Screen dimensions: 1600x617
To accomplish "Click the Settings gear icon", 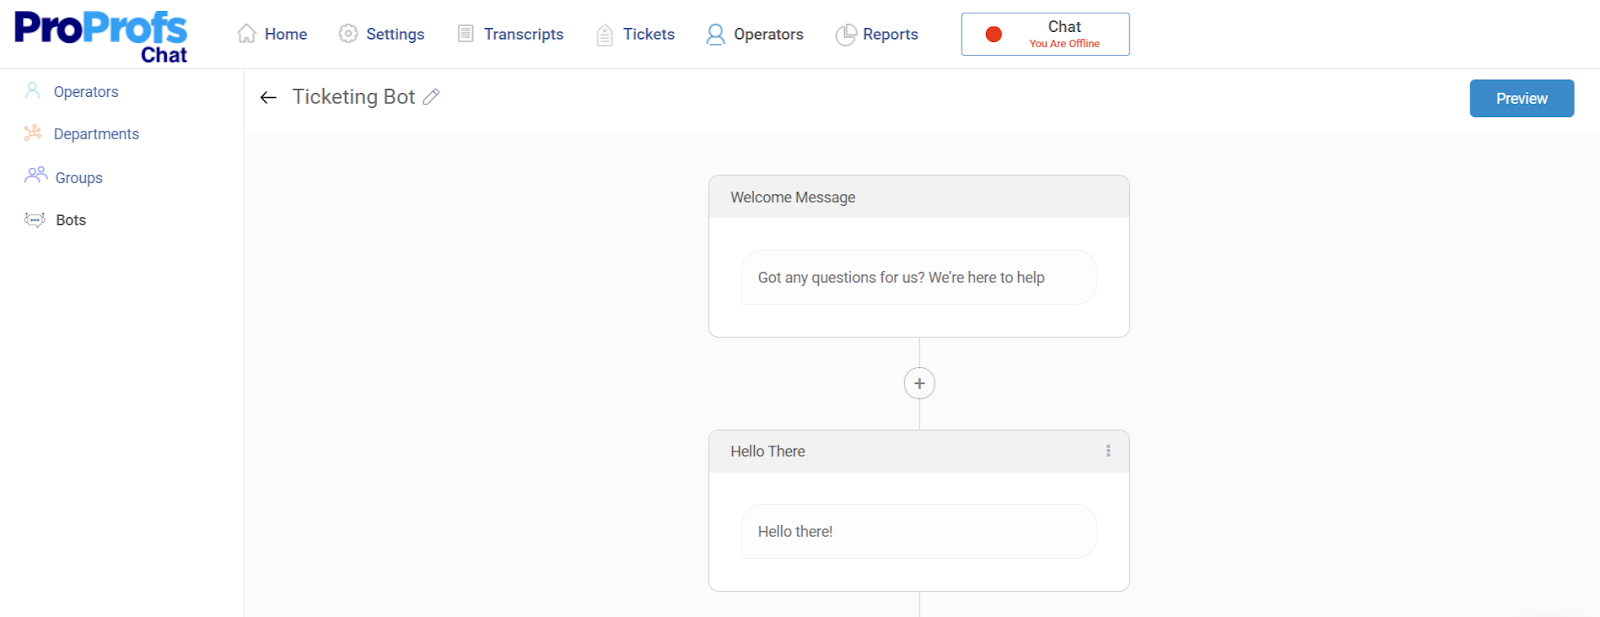I will click(x=348, y=34).
